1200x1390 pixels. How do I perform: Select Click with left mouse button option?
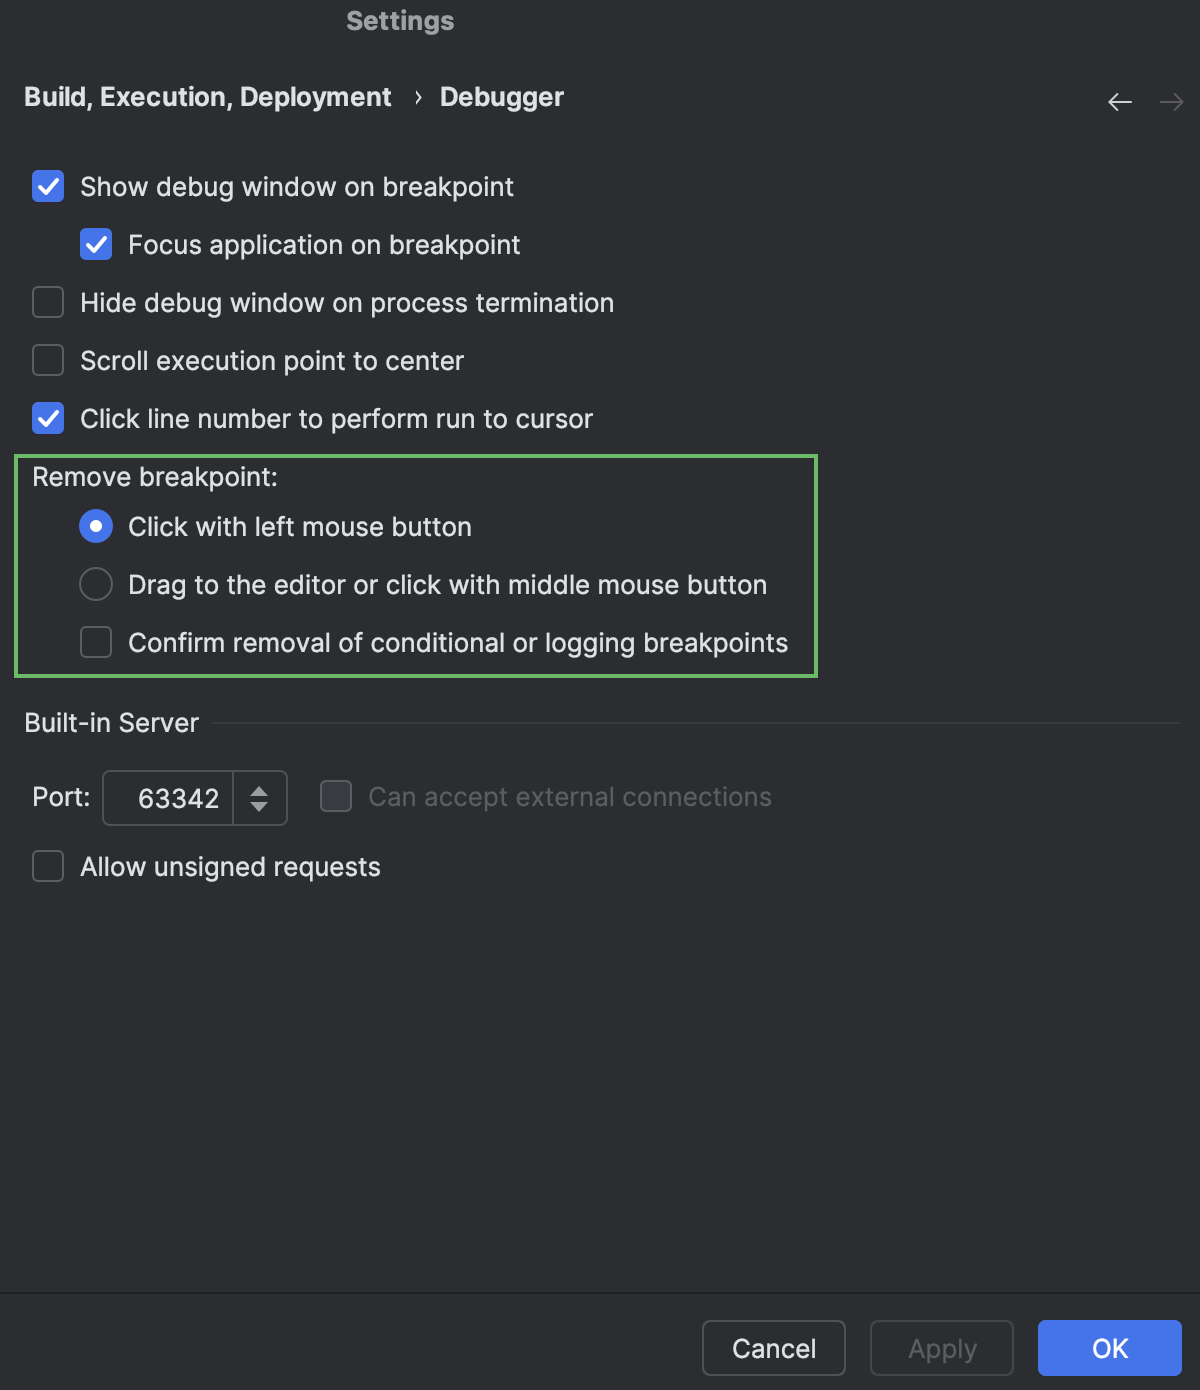pyautogui.click(x=95, y=526)
